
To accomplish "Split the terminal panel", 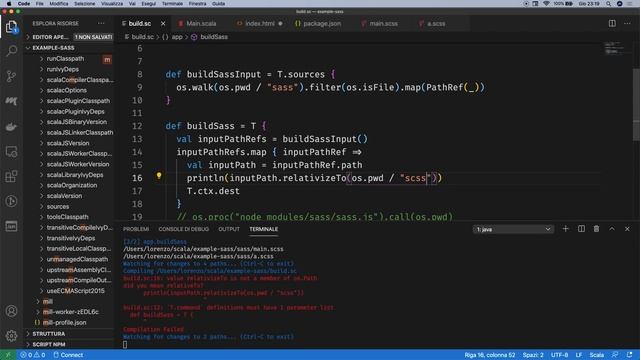I will (581, 229).
